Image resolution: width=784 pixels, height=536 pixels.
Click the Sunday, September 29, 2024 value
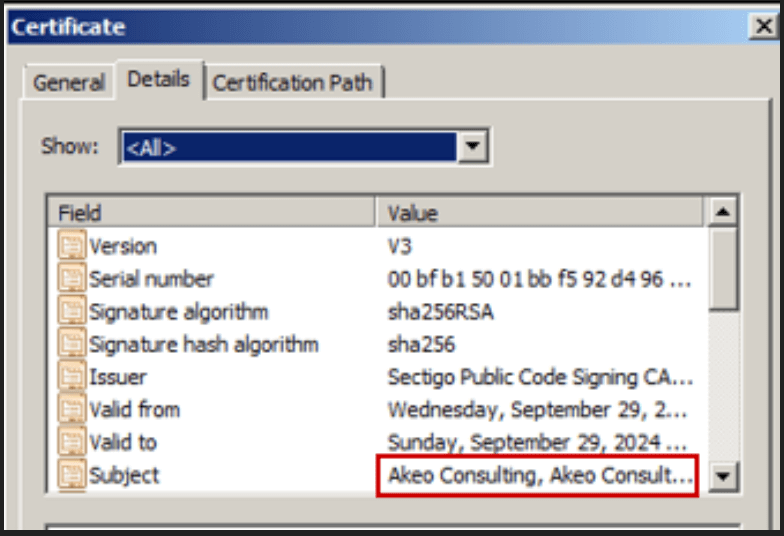(x=538, y=442)
